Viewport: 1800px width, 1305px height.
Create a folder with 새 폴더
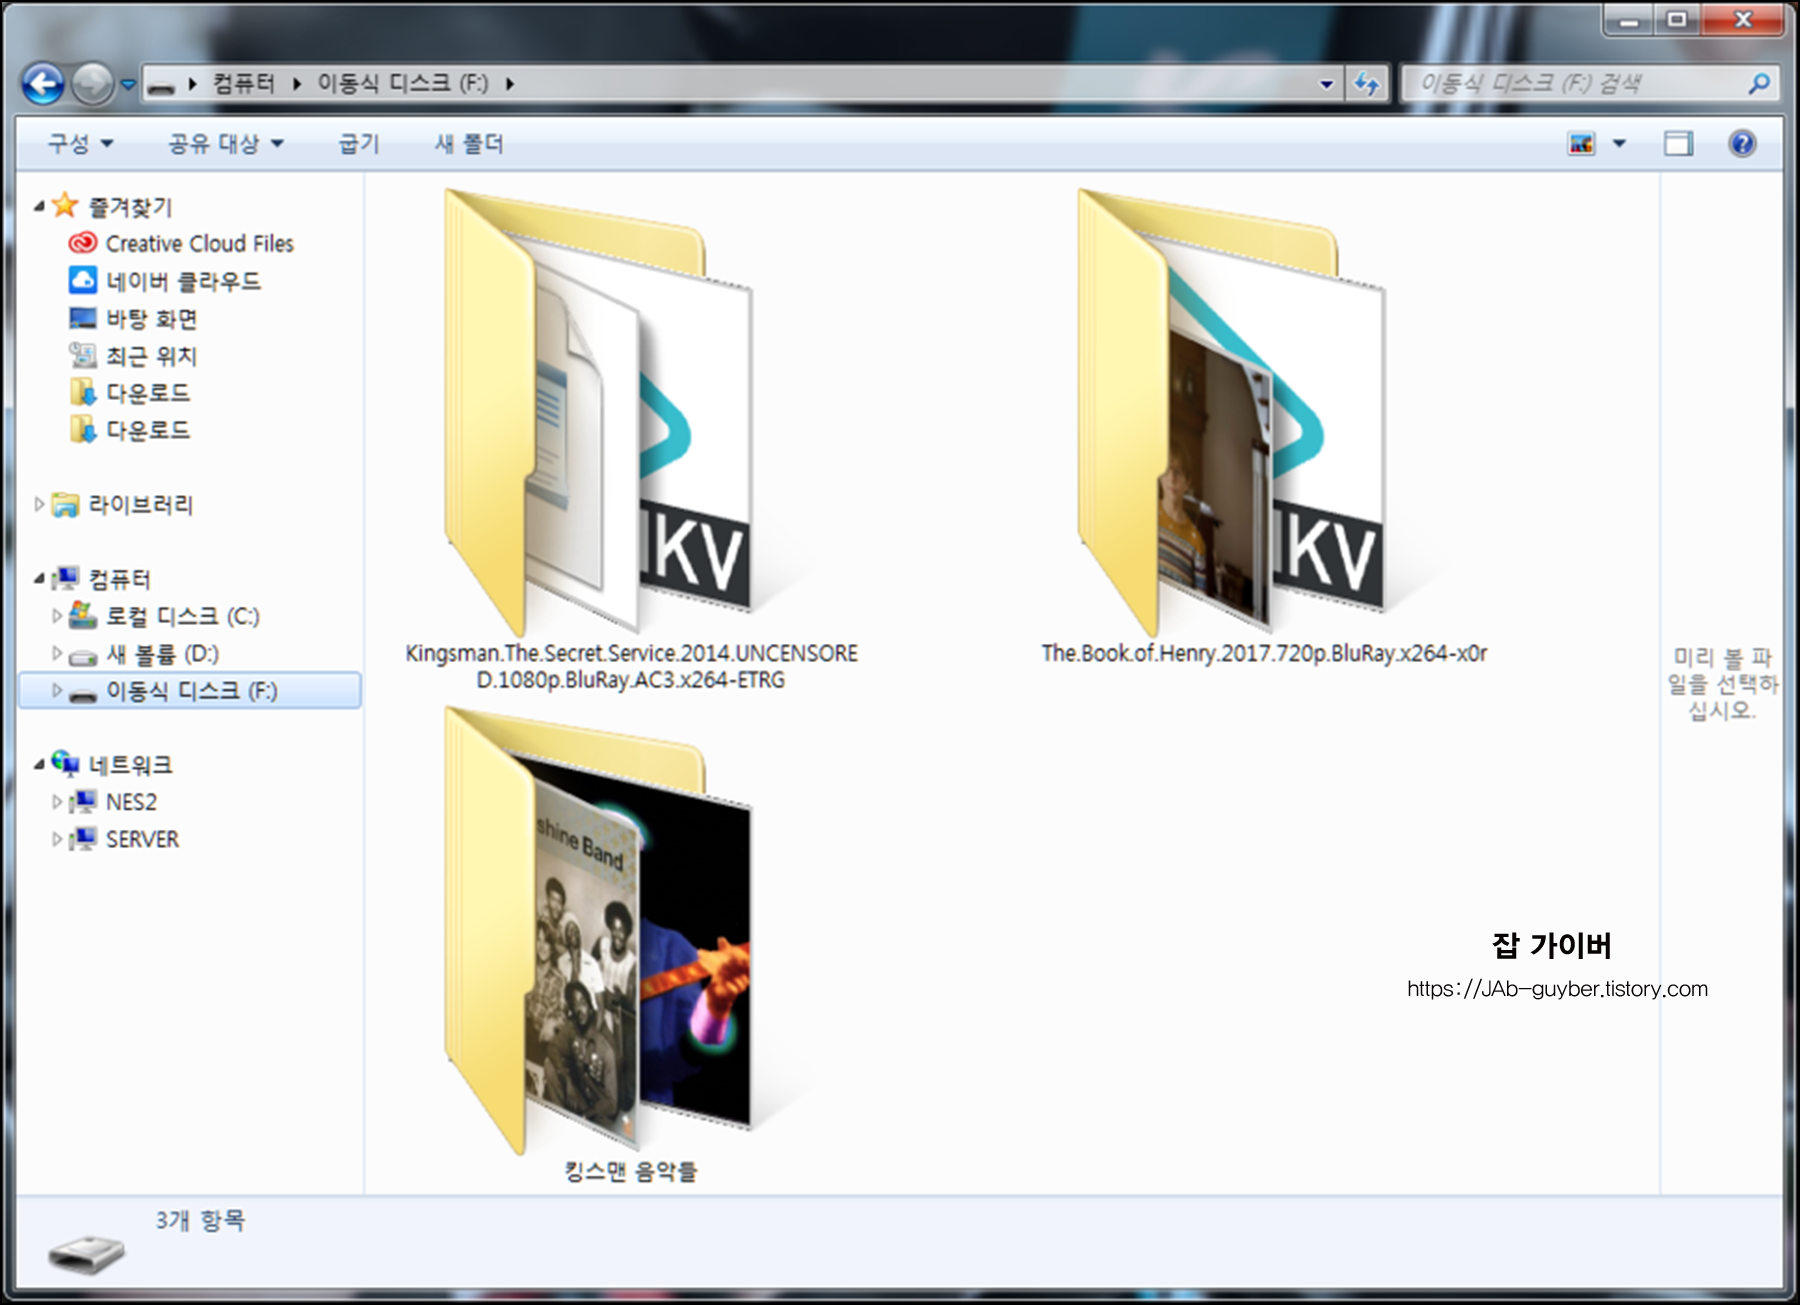click(x=469, y=144)
